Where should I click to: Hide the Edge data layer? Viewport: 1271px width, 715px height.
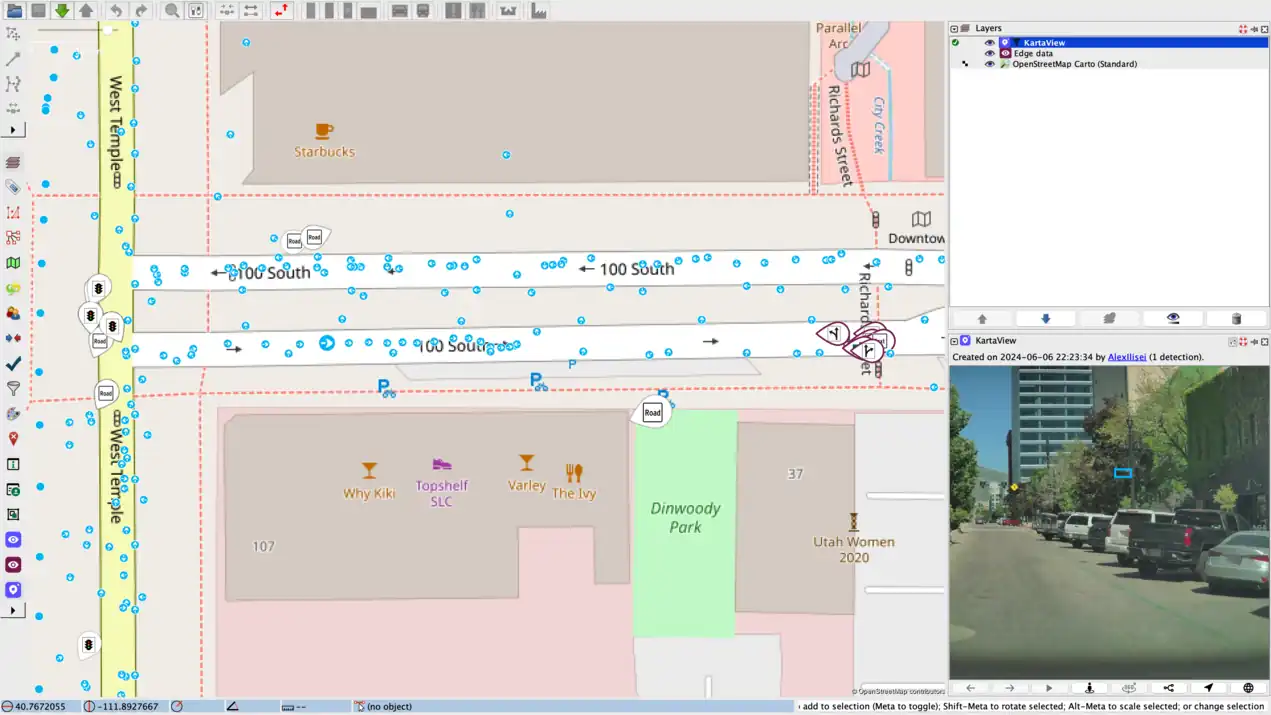tap(990, 53)
